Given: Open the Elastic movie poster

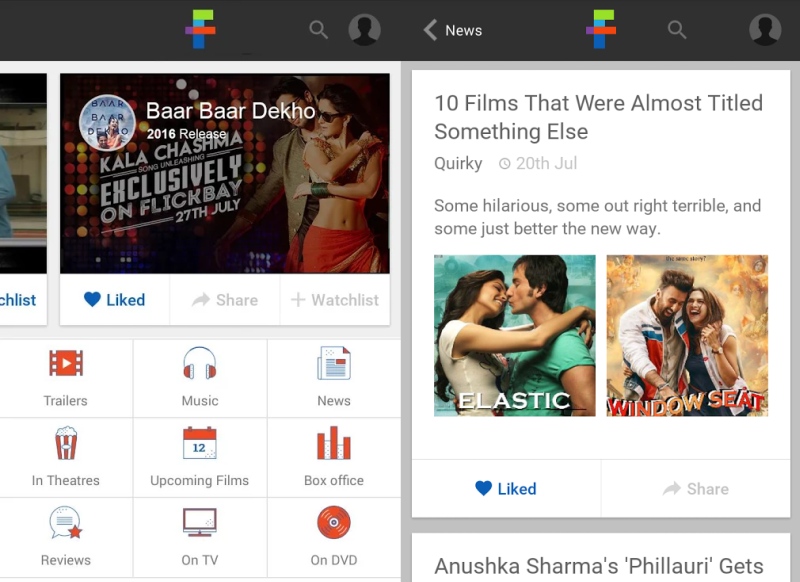Looking at the screenshot, I should pyautogui.click(x=515, y=336).
